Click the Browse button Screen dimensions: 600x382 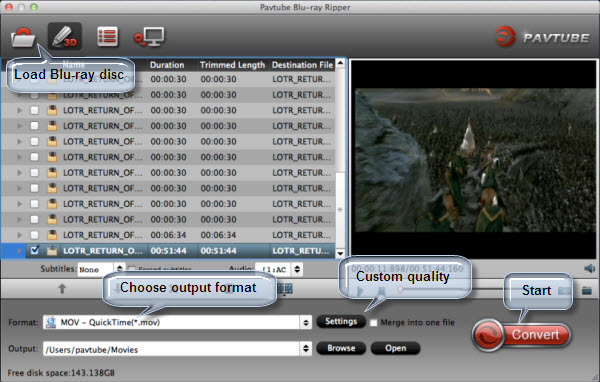341,348
